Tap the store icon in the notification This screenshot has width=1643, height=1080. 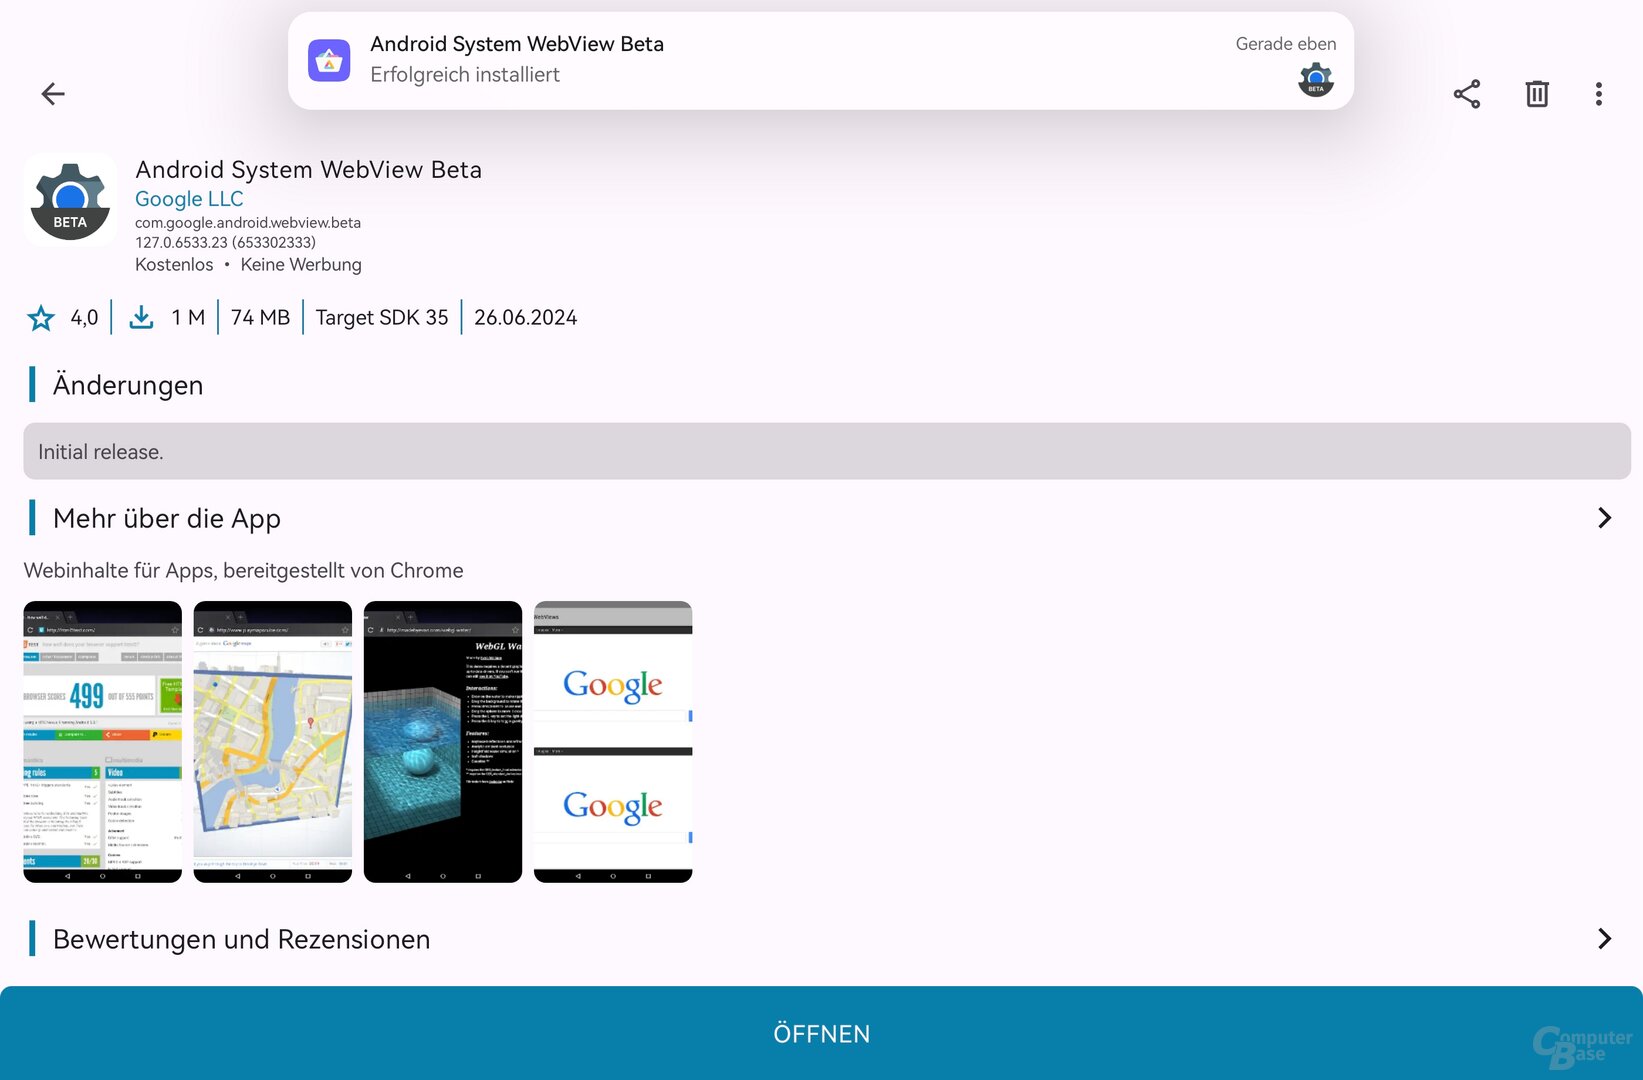pos(329,61)
